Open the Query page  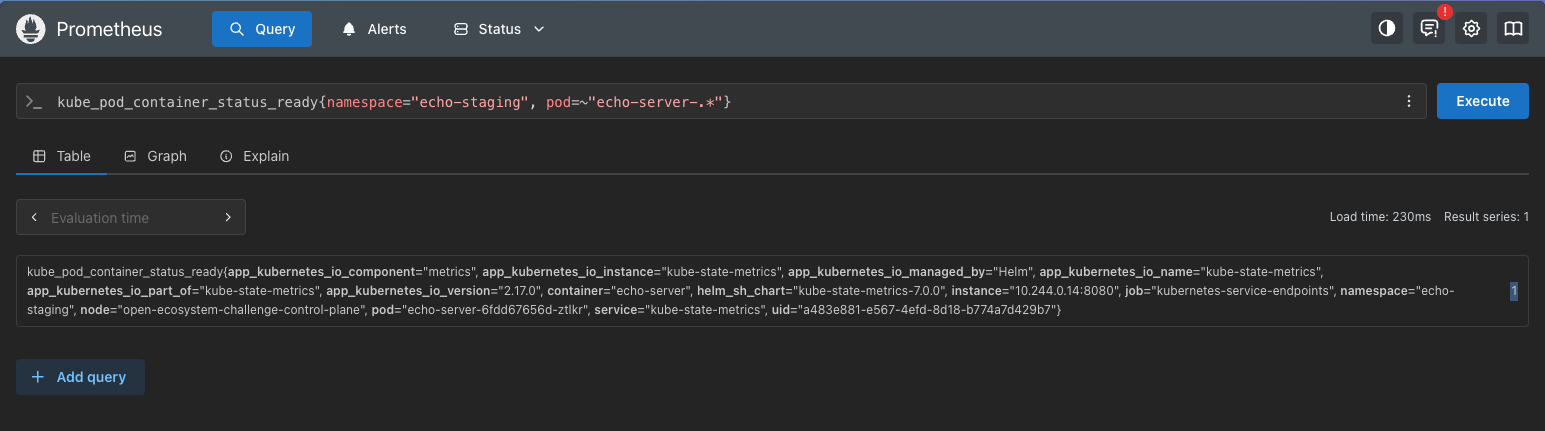(262, 29)
